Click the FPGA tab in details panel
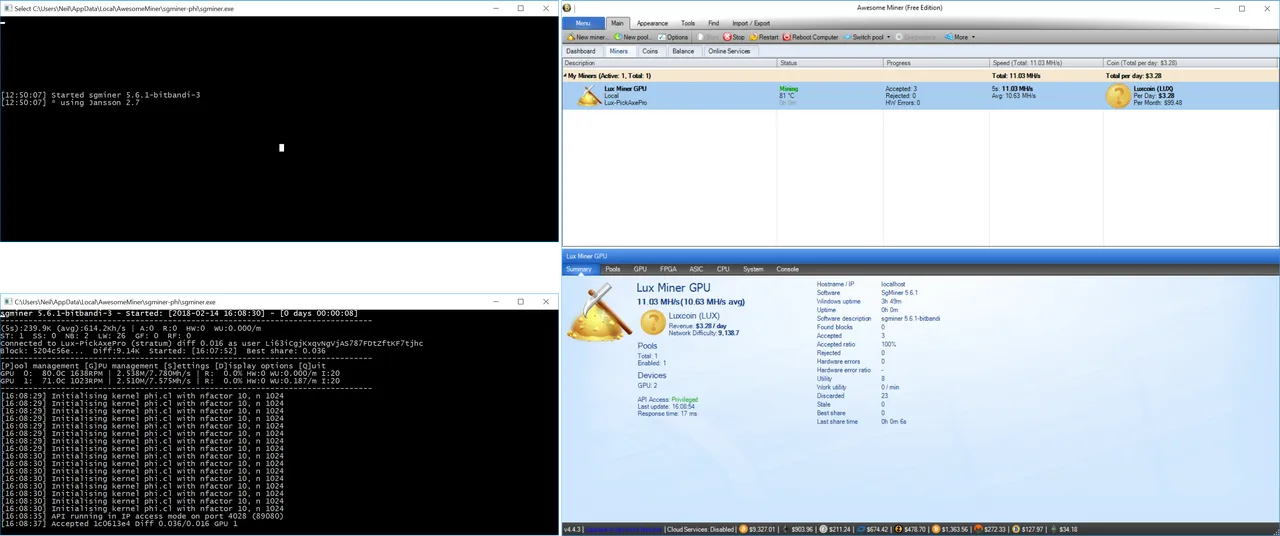 [x=668, y=269]
